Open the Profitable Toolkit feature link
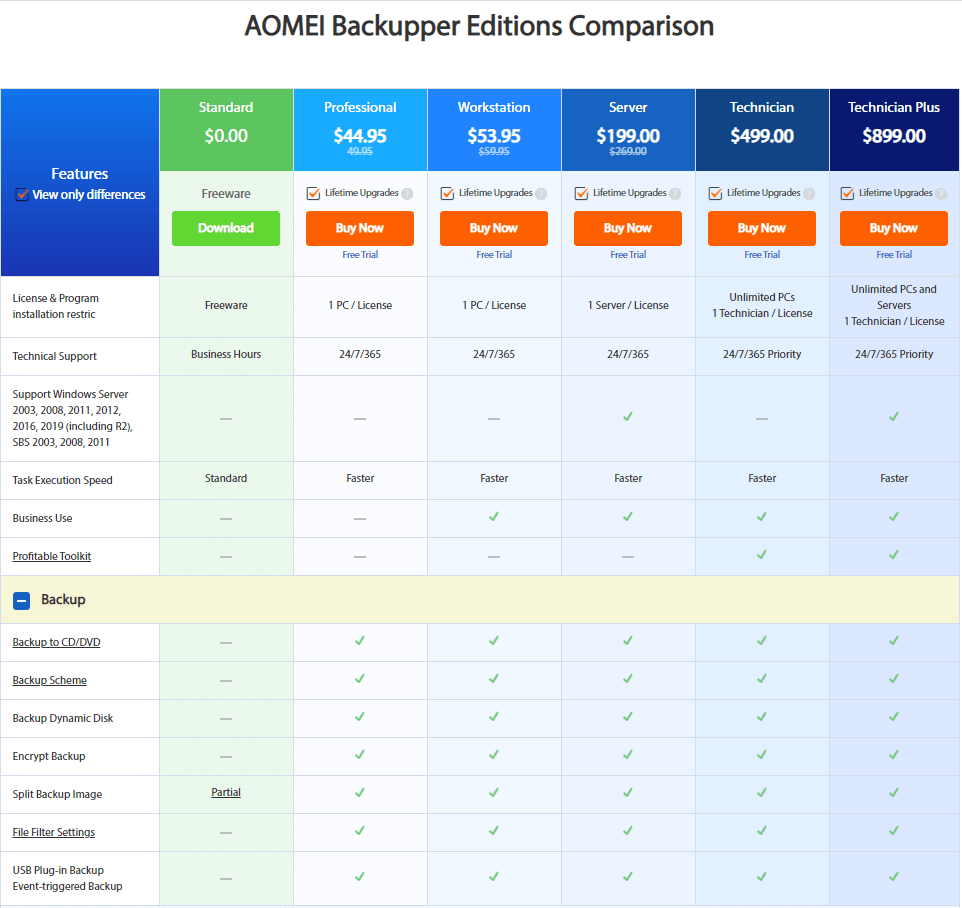This screenshot has width=962, height=908. (52, 556)
